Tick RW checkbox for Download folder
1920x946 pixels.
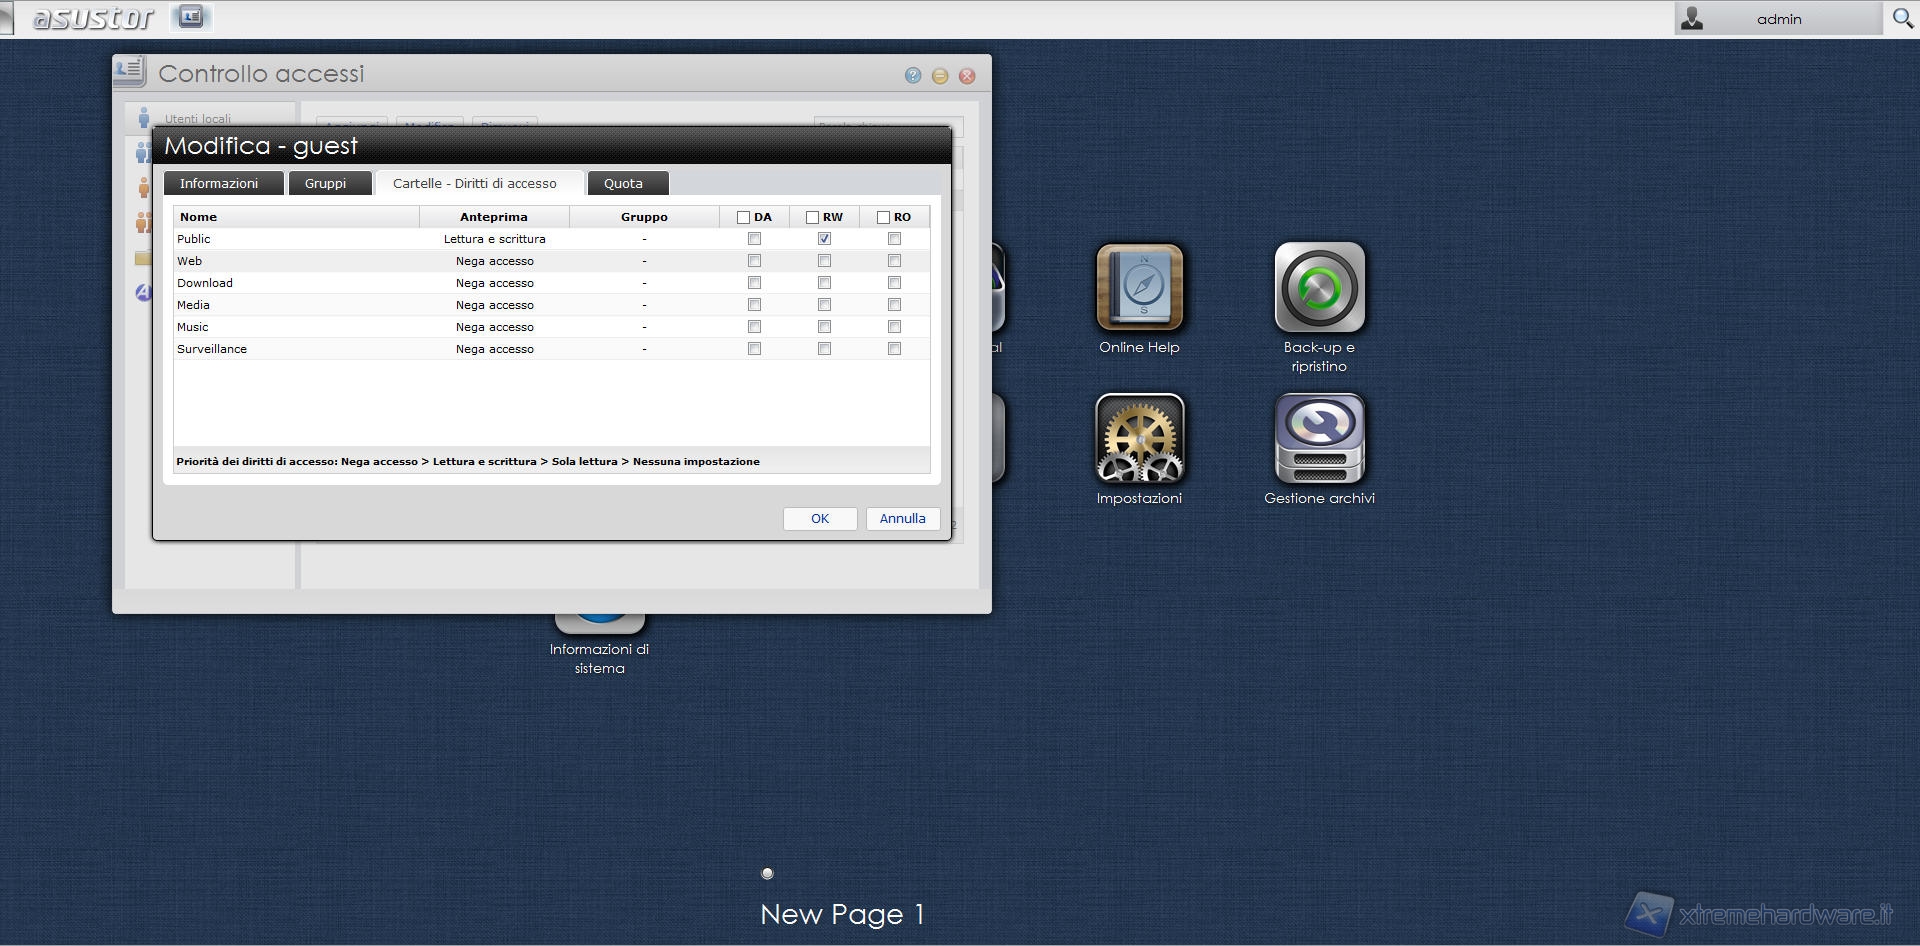tap(824, 283)
